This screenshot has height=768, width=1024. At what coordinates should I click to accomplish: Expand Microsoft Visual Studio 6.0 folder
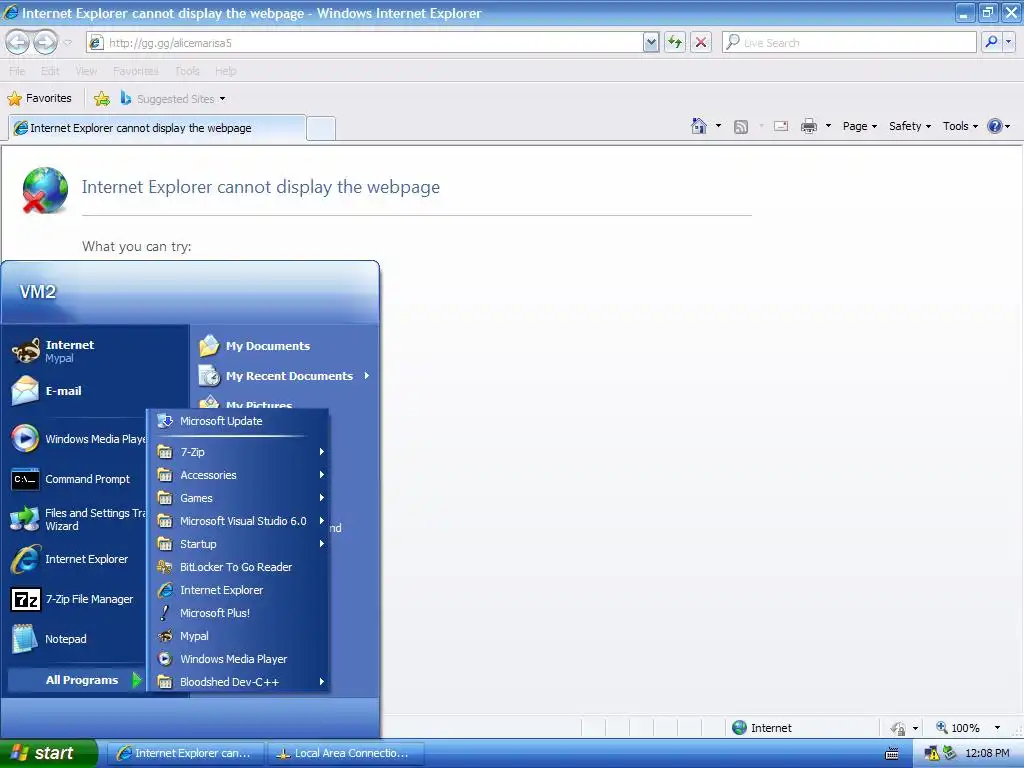click(x=238, y=520)
